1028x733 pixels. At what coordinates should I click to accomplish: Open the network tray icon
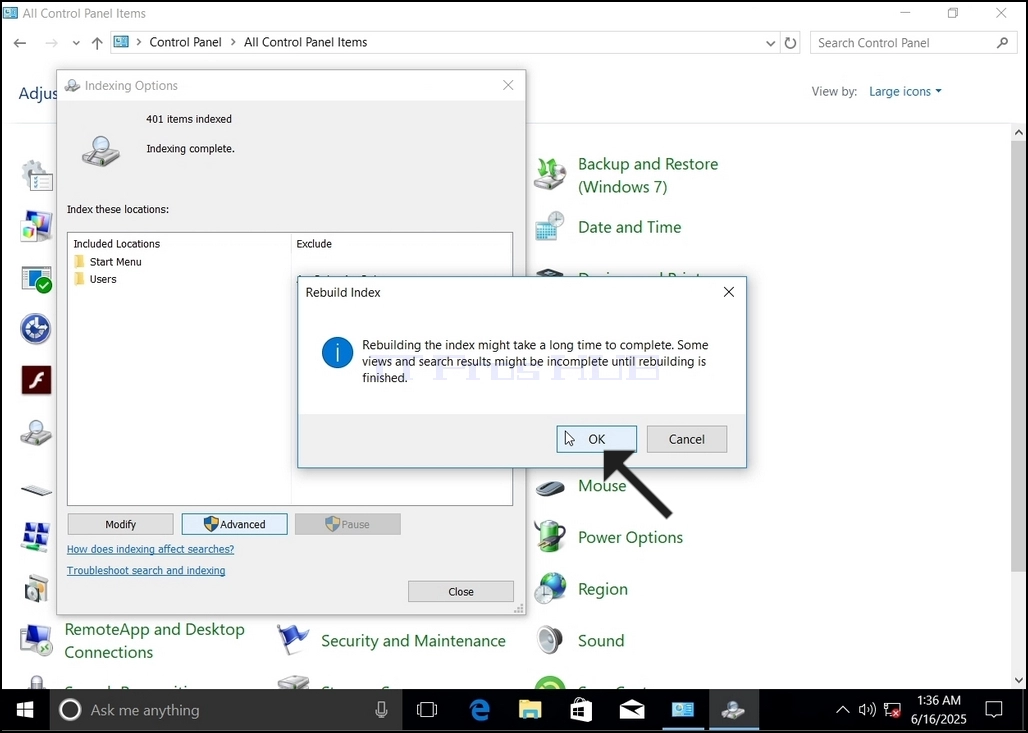point(892,710)
